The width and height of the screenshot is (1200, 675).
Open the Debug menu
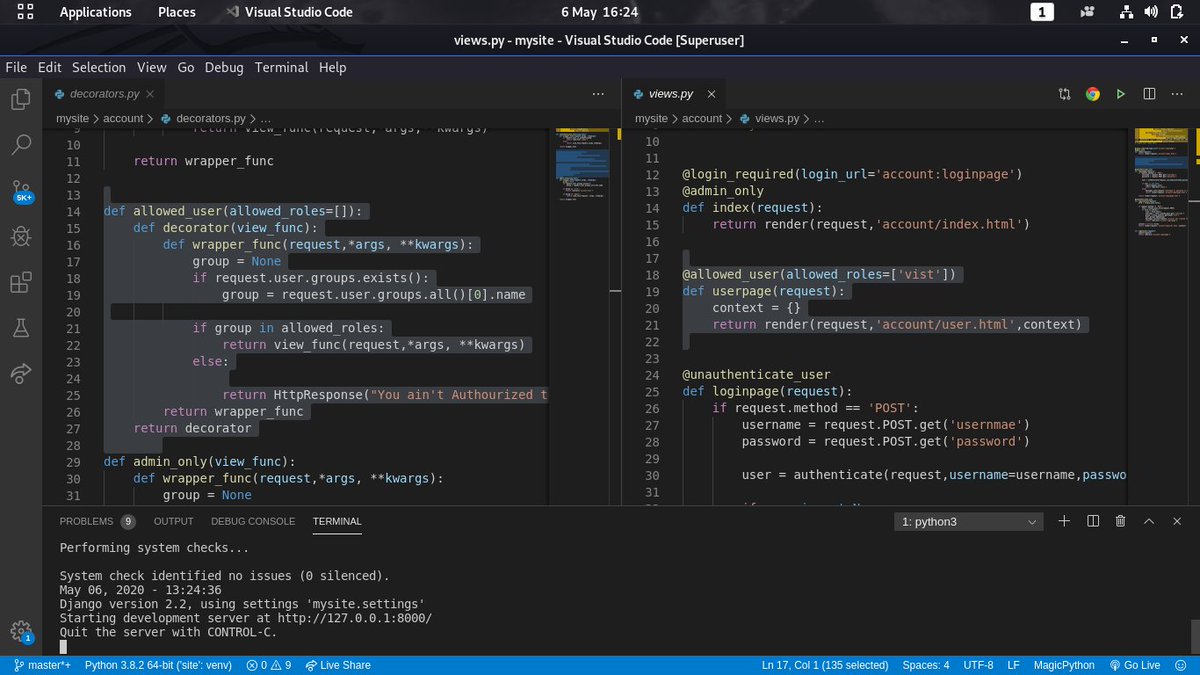click(224, 67)
